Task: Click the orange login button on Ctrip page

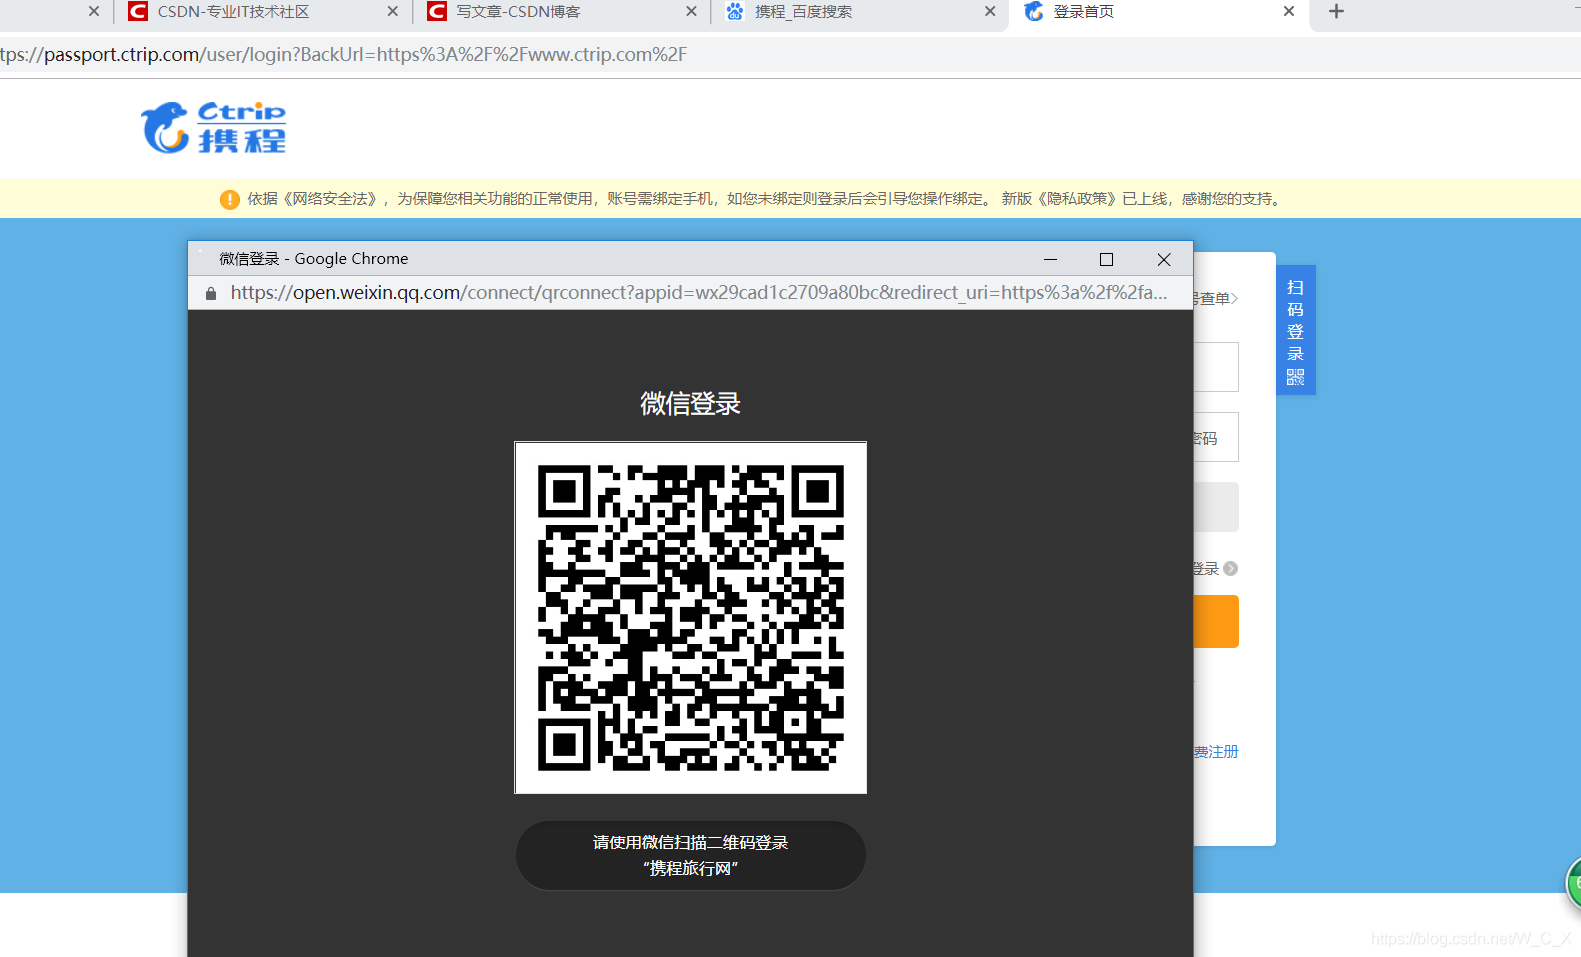Action: (1216, 621)
